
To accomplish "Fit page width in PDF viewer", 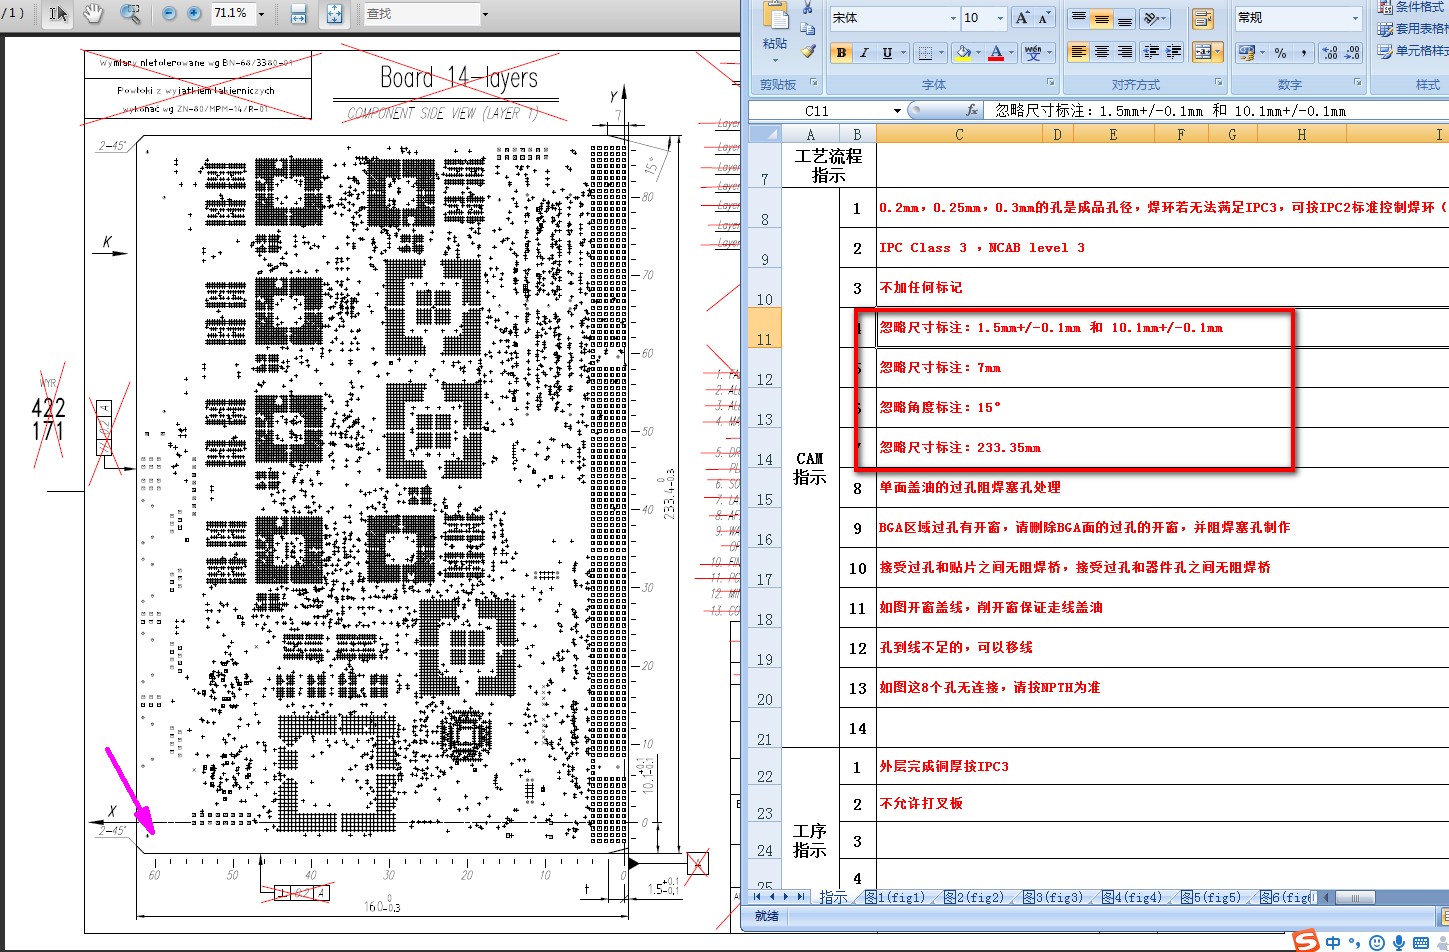I will click(x=298, y=14).
